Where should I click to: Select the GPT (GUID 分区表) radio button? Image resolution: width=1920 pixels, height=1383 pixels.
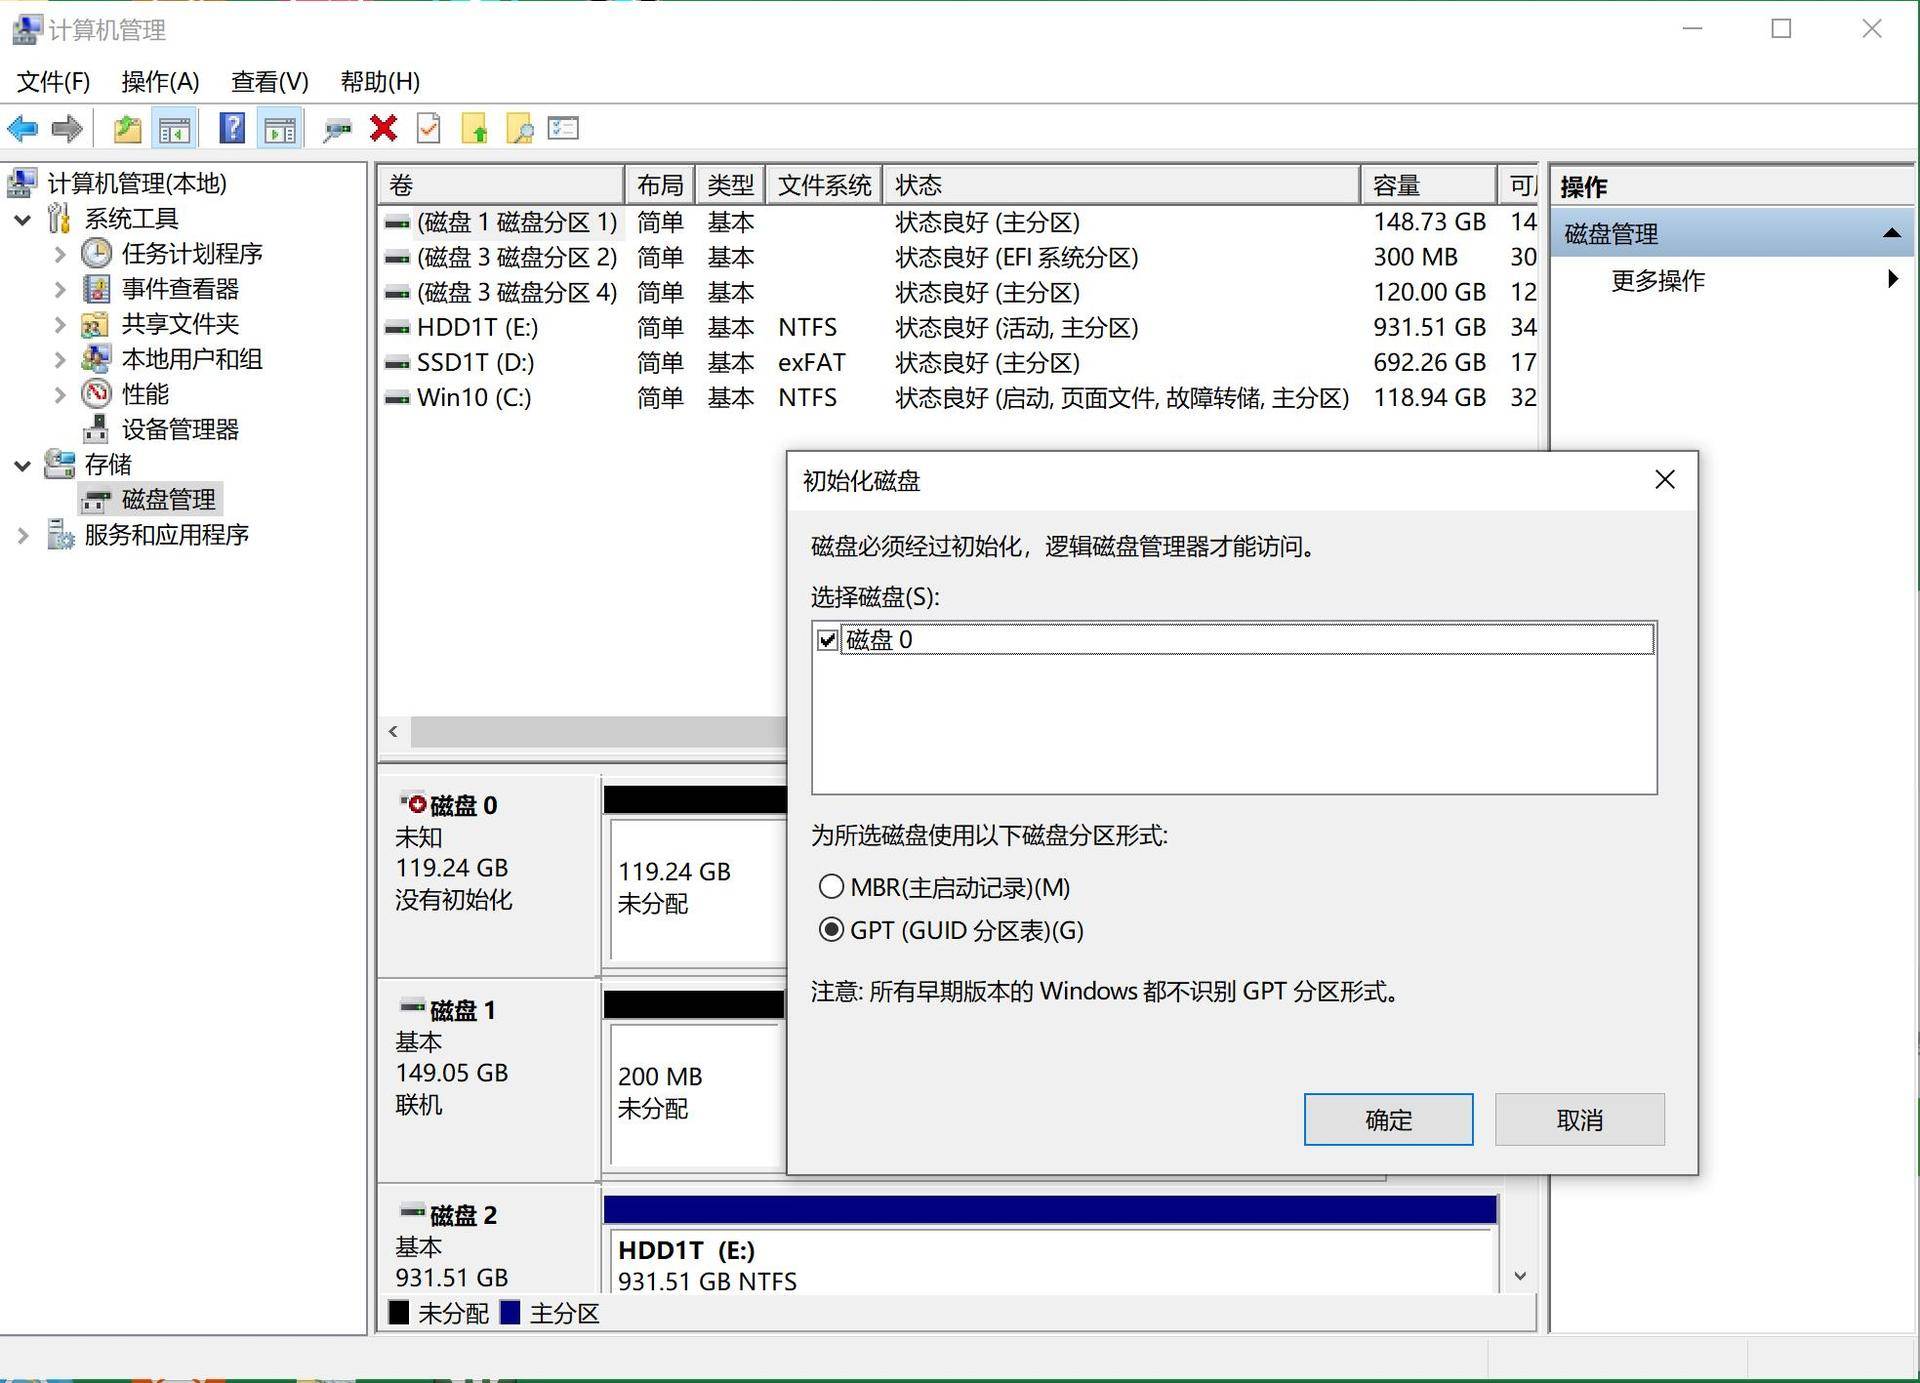pyautogui.click(x=831, y=930)
